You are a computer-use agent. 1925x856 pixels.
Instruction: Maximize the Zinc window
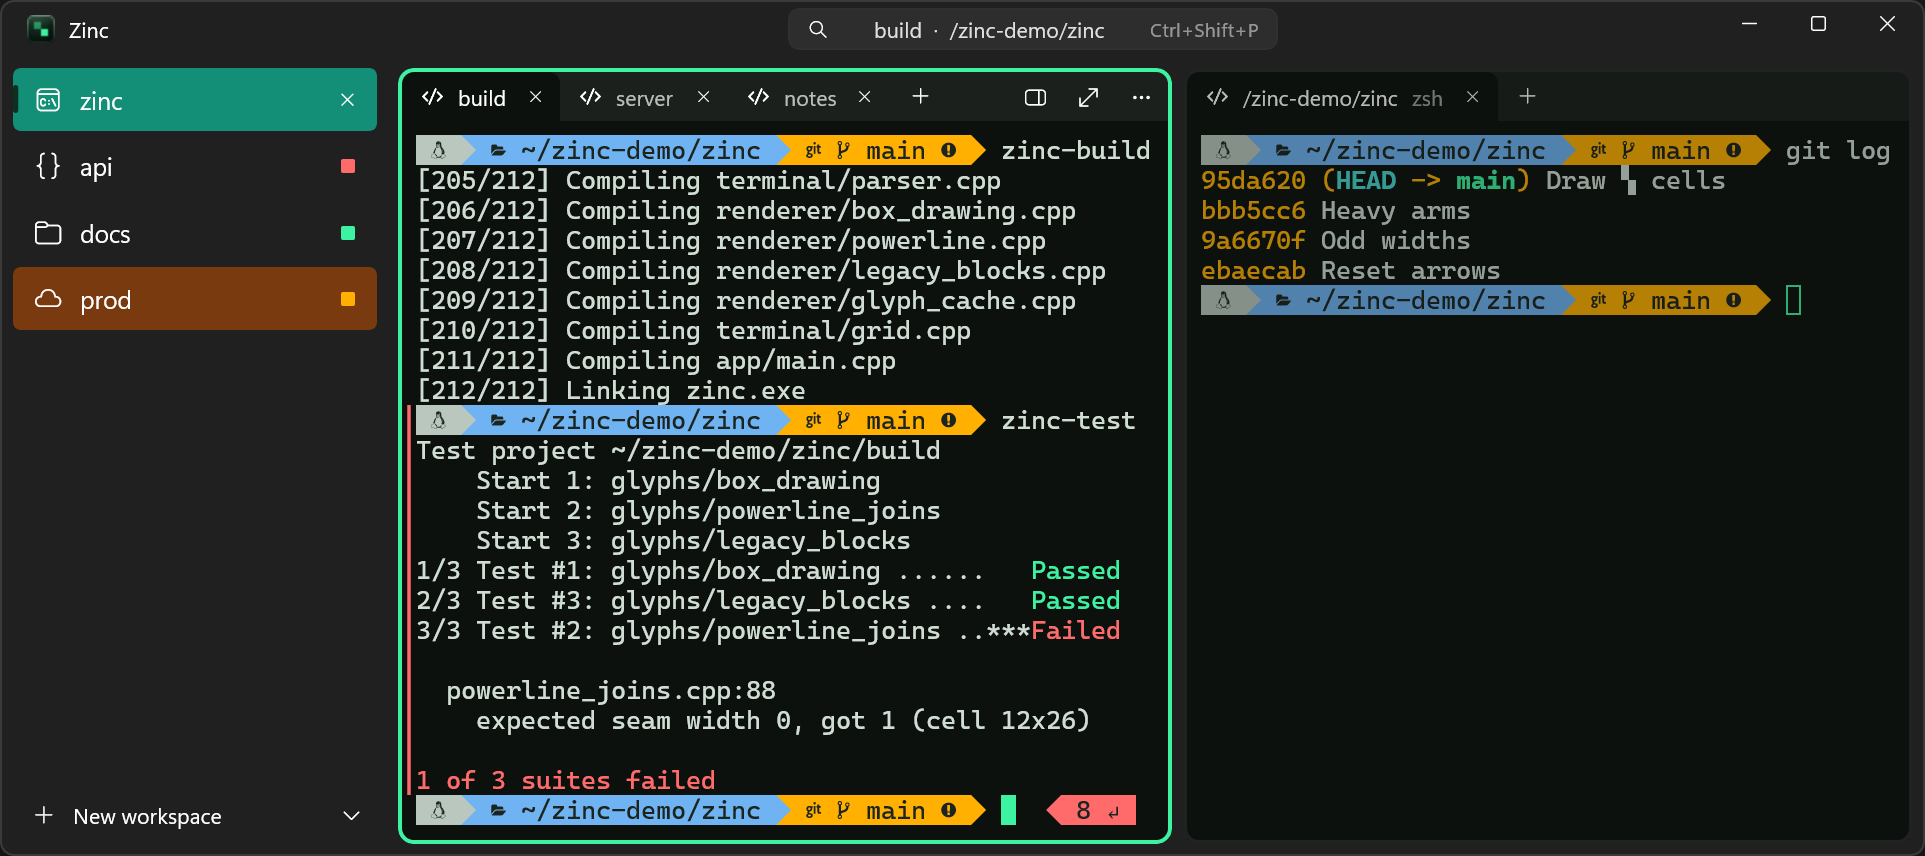(1819, 24)
